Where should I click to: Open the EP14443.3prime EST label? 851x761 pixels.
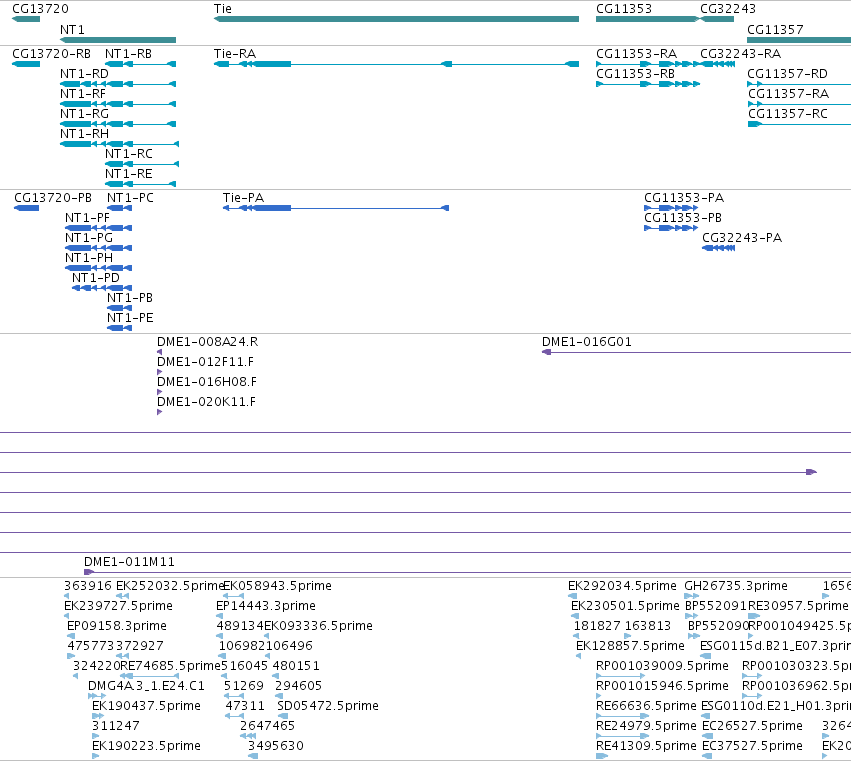(x=266, y=606)
